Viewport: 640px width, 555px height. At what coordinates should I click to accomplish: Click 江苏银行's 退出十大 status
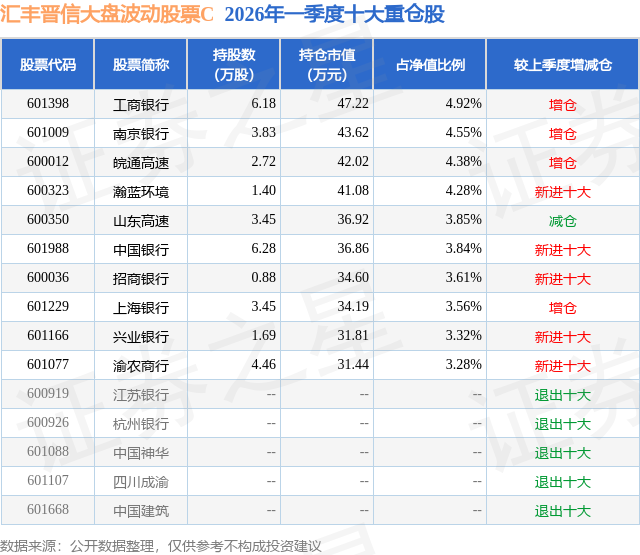pyautogui.click(x=562, y=395)
